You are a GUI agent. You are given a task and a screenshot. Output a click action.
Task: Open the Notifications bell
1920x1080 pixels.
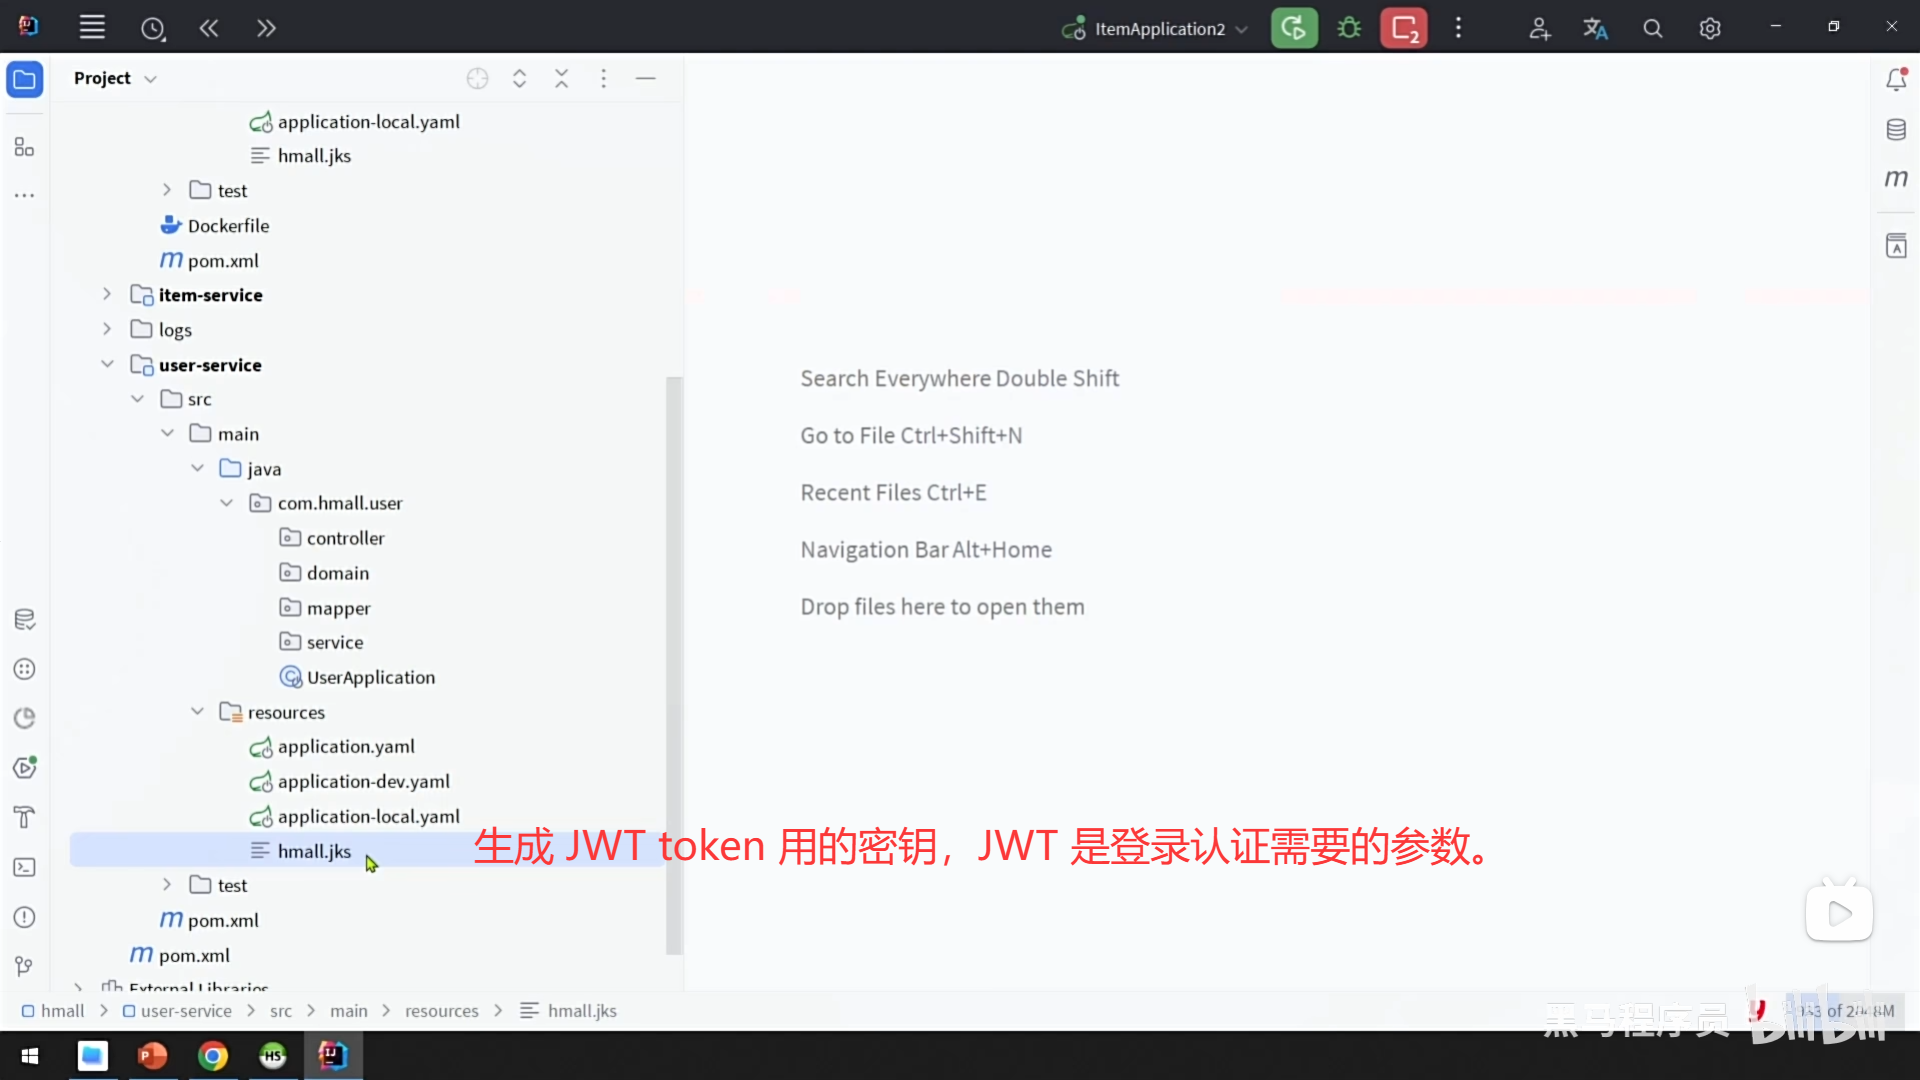(1896, 78)
